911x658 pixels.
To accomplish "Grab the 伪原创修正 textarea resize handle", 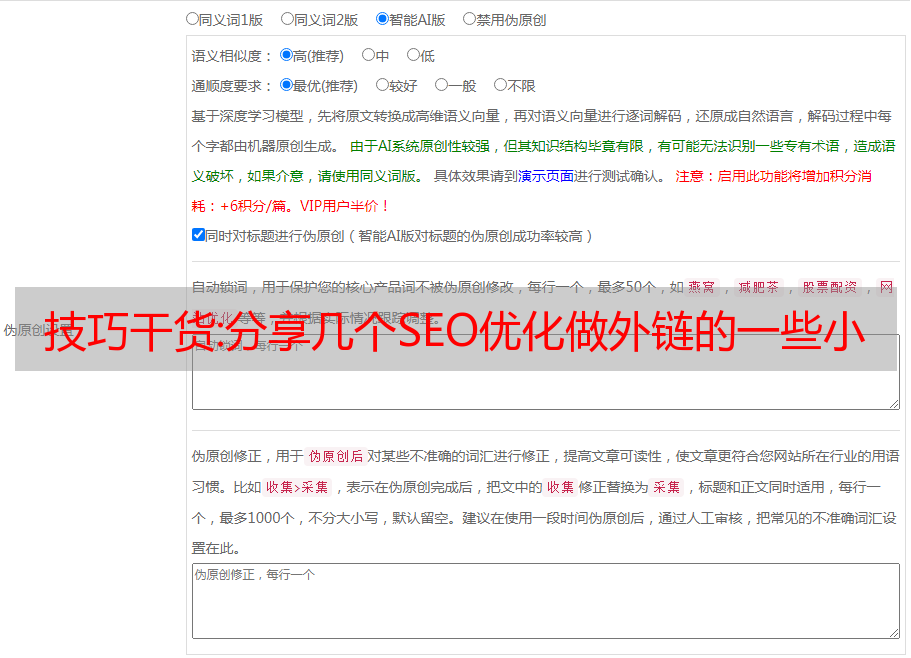I will 894,633.
